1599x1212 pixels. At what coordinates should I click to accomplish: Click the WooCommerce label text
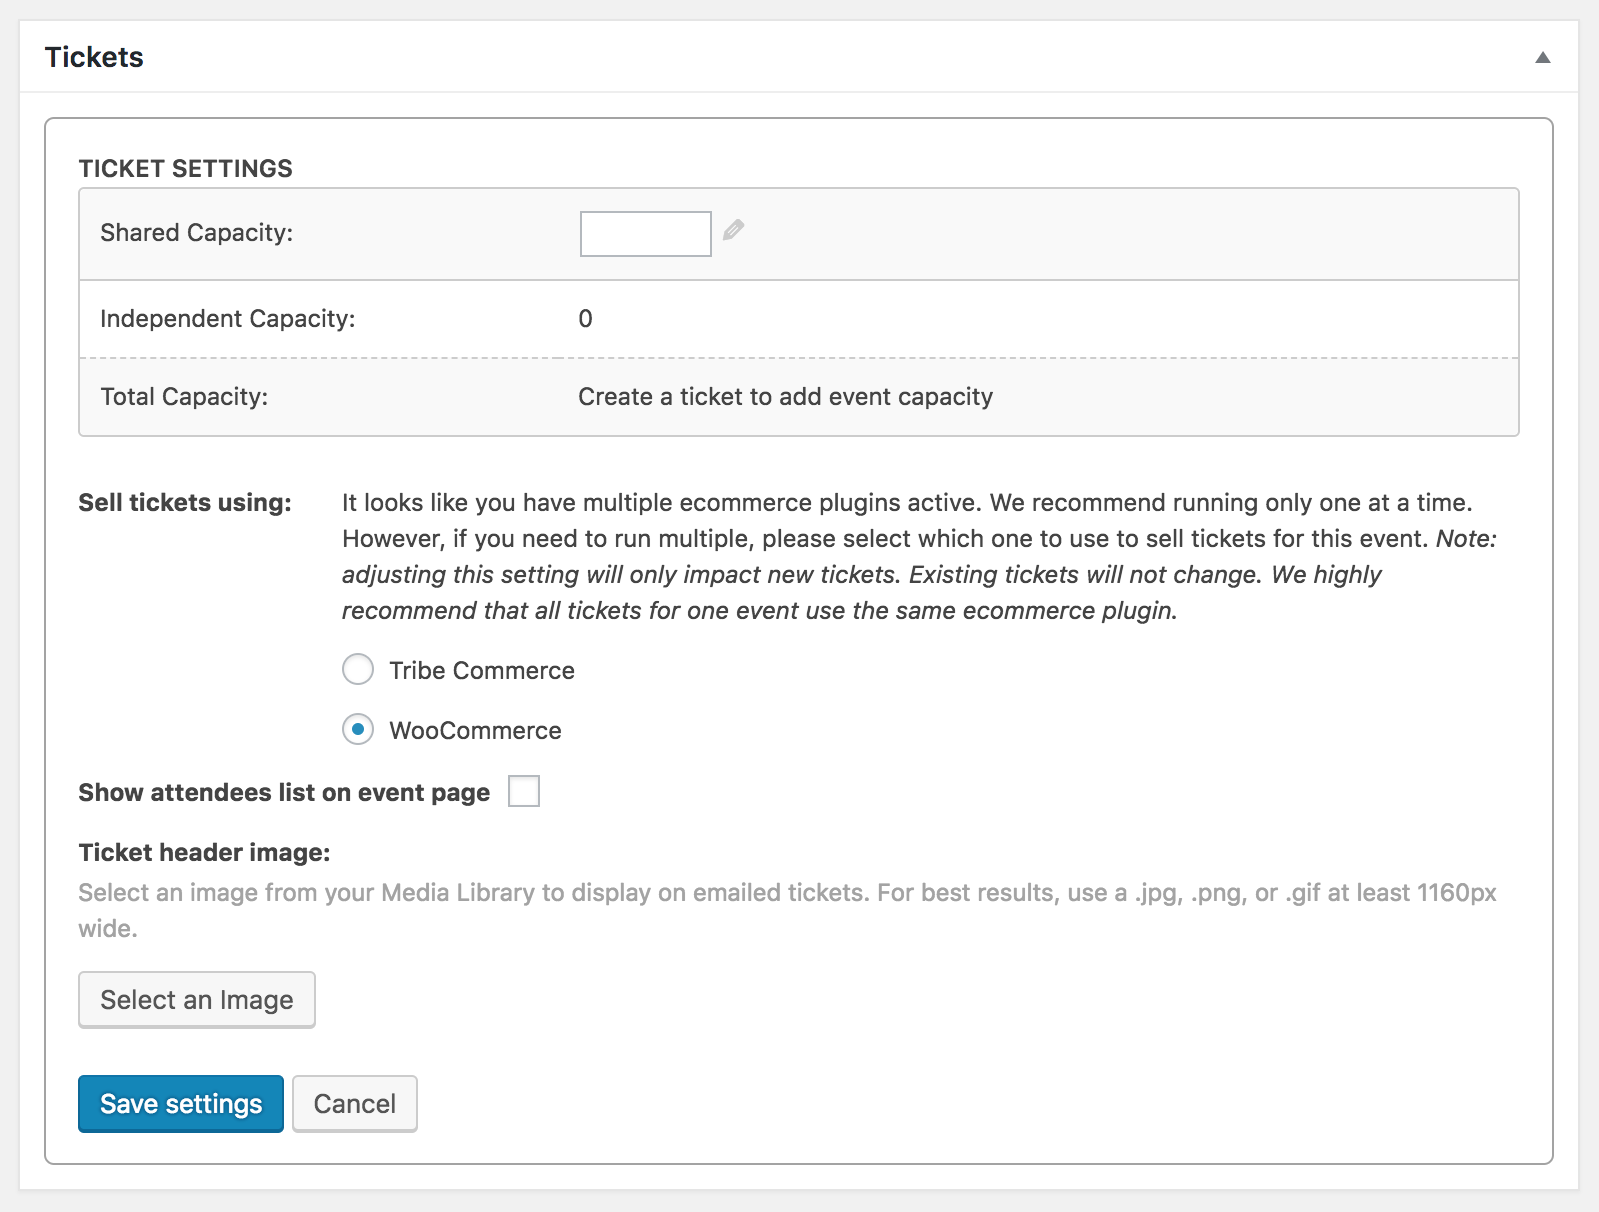475,731
